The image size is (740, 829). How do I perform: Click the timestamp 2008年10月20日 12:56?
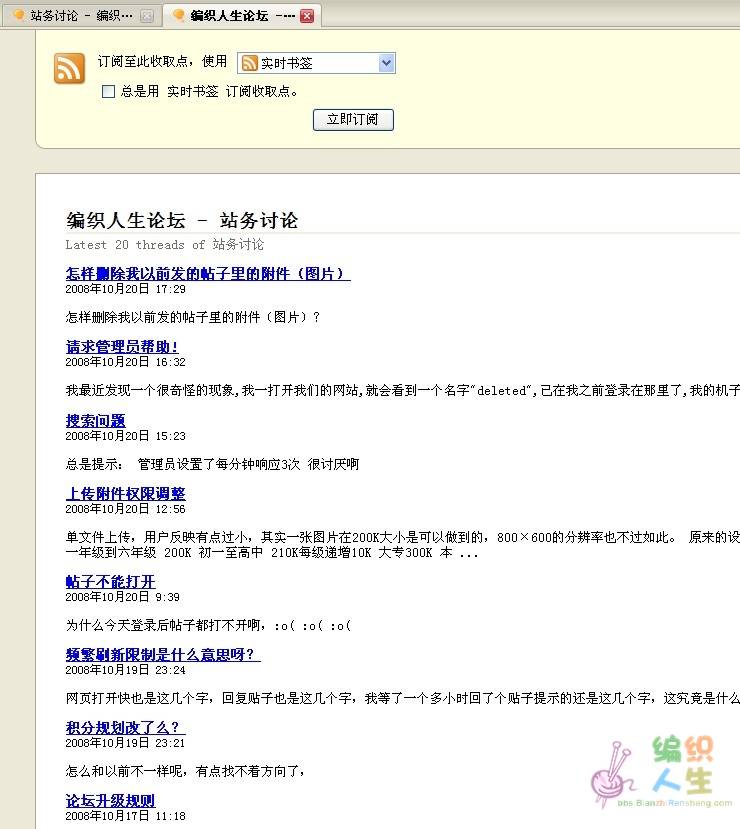click(125, 509)
